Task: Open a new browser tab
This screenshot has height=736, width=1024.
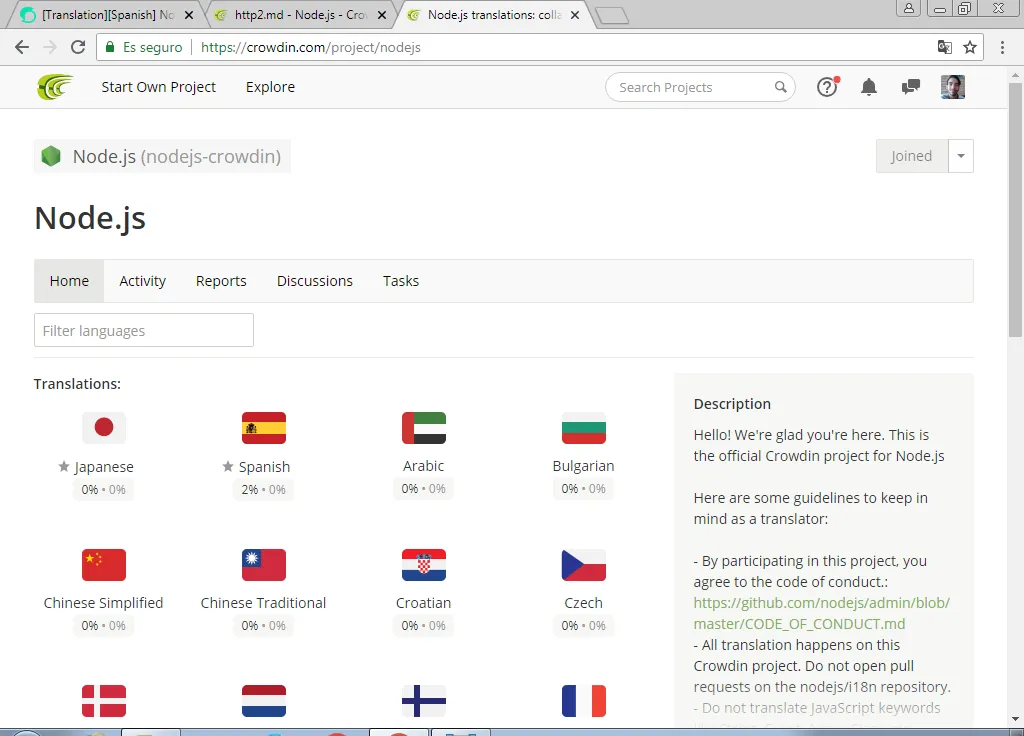Action: (x=612, y=15)
